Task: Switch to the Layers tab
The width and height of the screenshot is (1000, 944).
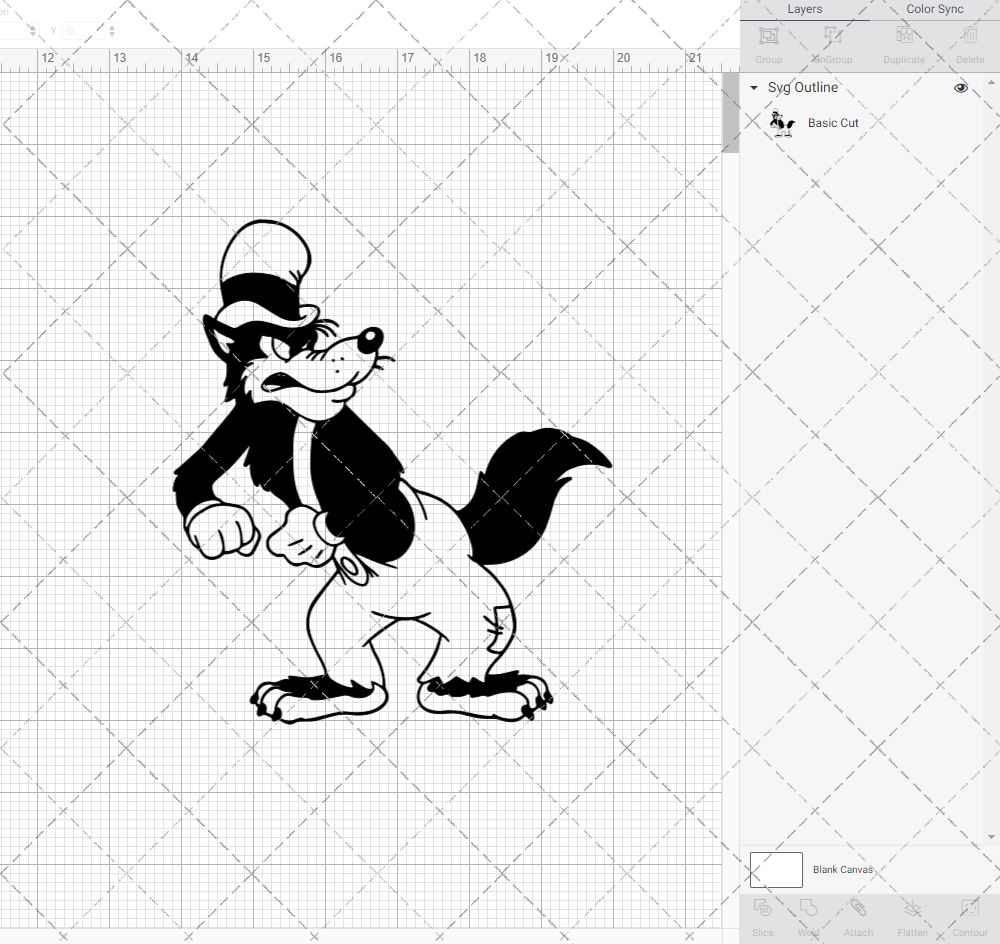Action: [x=804, y=9]
